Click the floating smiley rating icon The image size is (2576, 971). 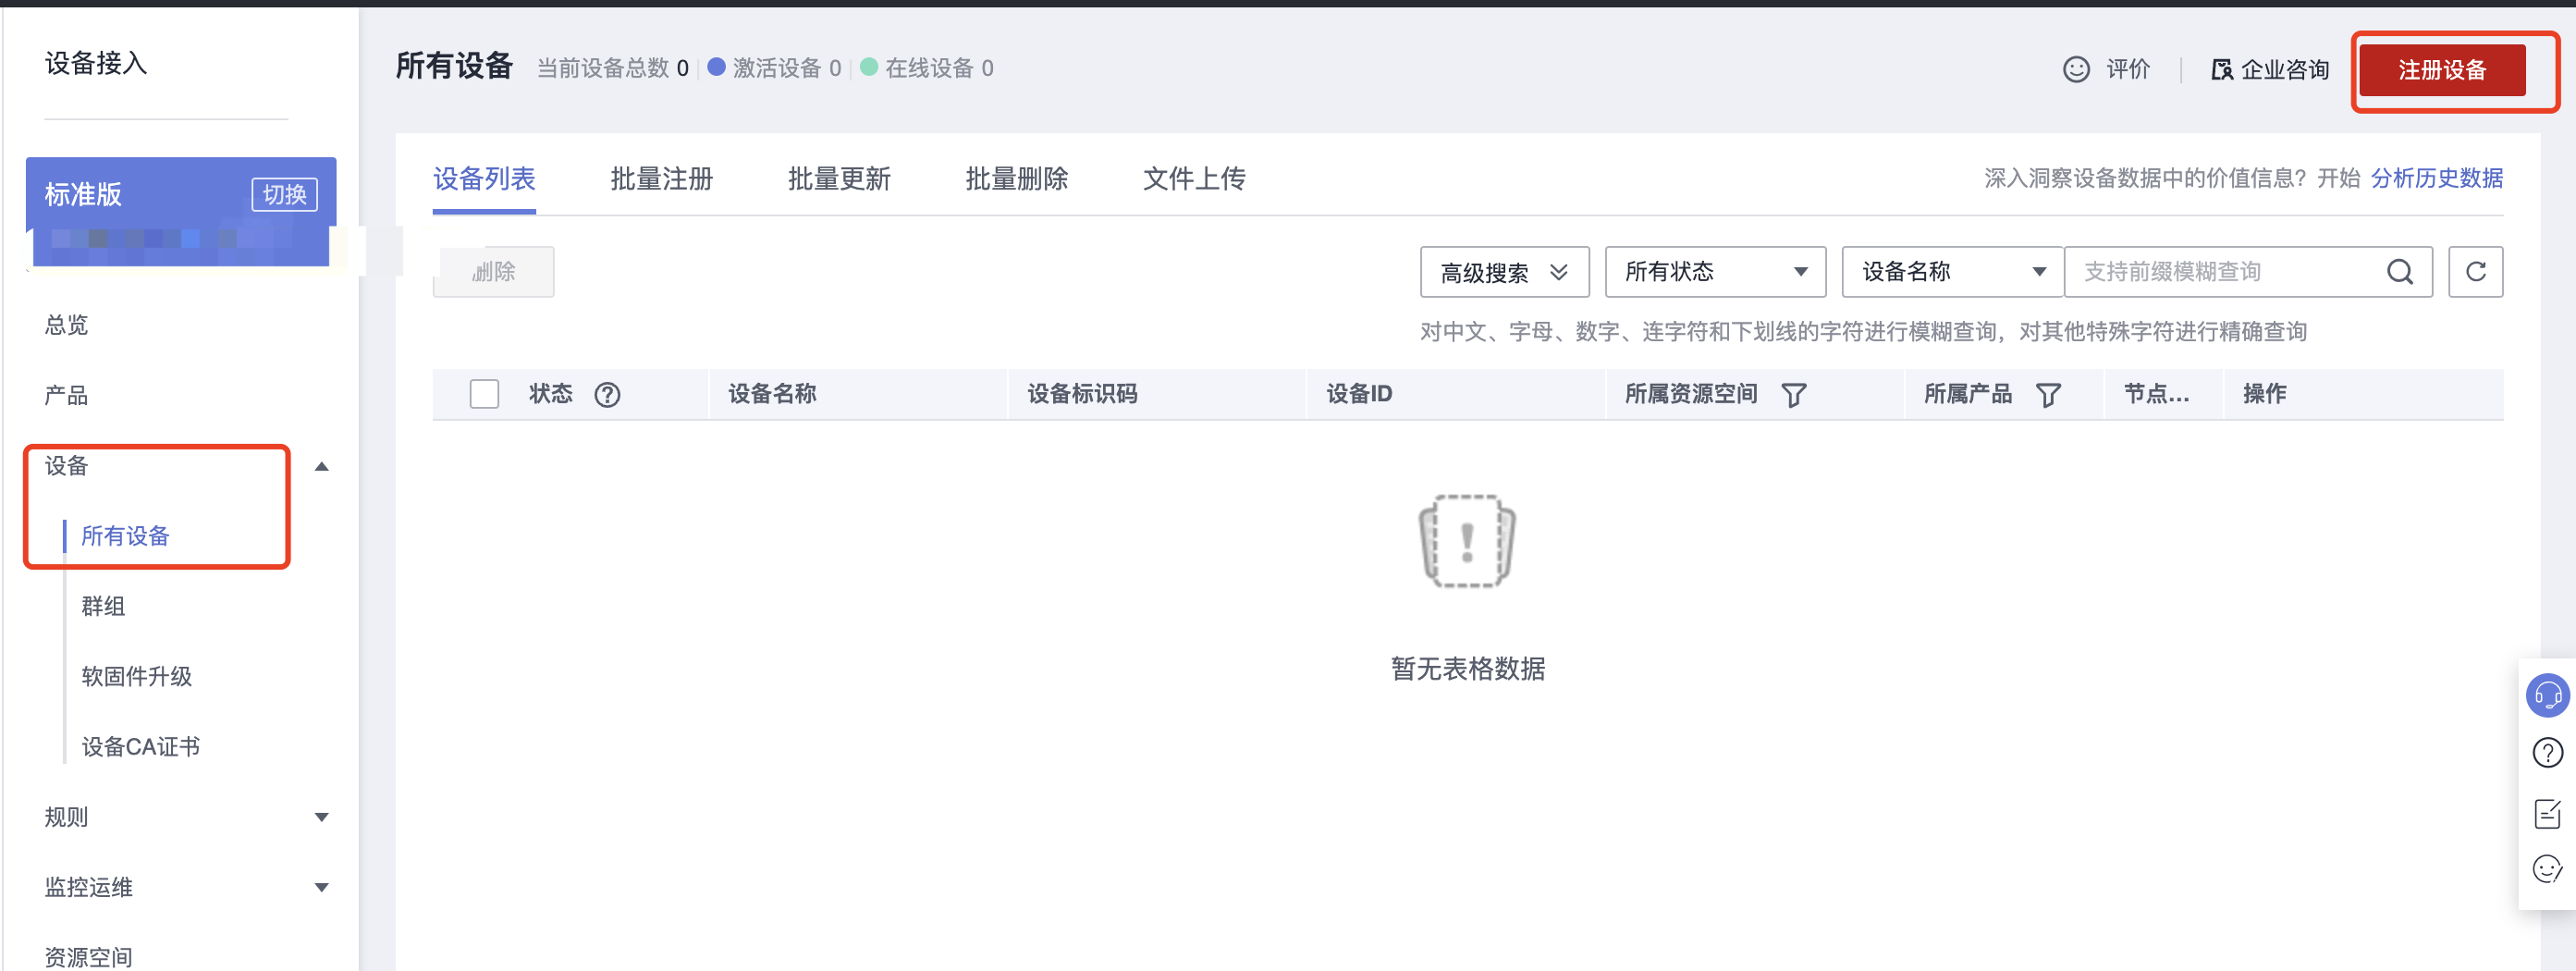tap(2547, 869)
